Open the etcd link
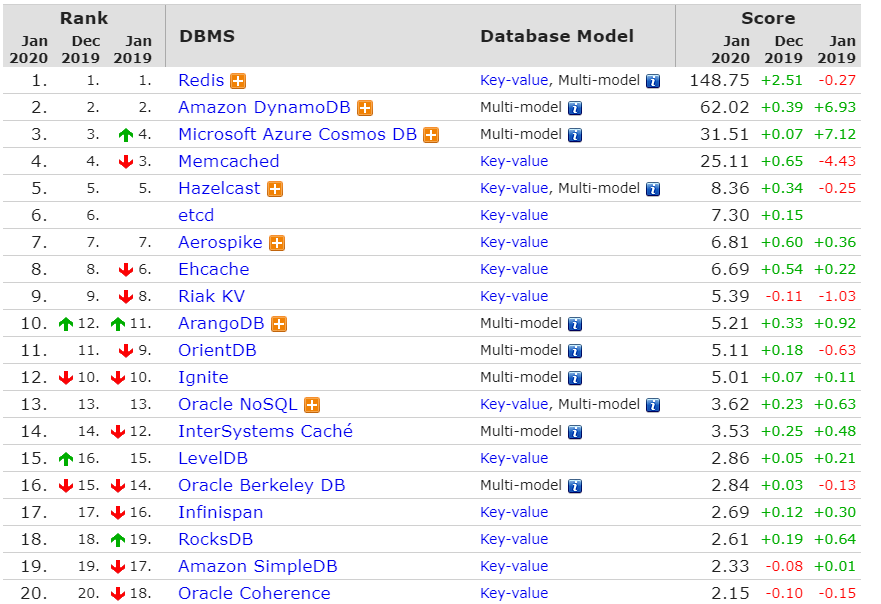The width and height of the screenshot is (881, 604). 196,215
